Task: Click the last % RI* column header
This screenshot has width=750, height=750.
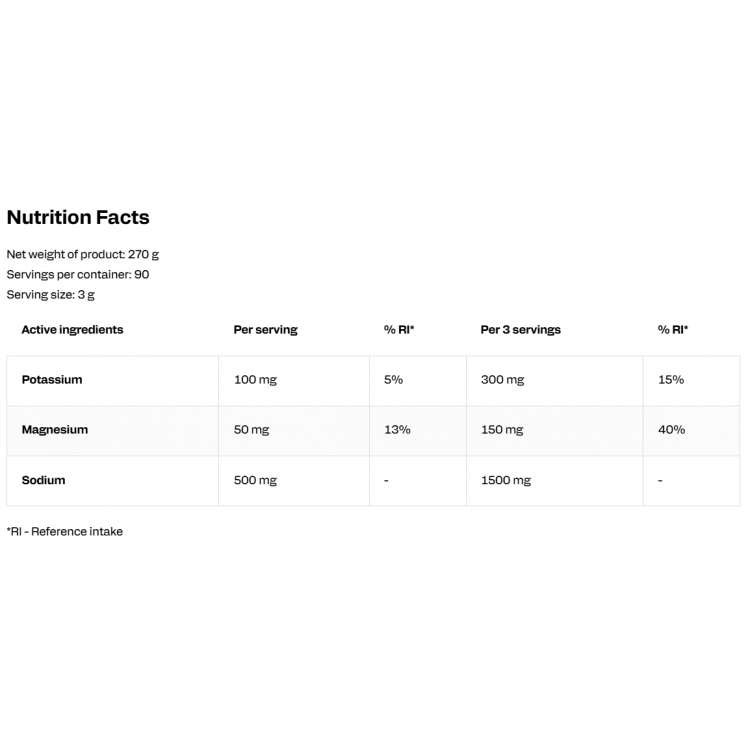Action: (673, 330)
